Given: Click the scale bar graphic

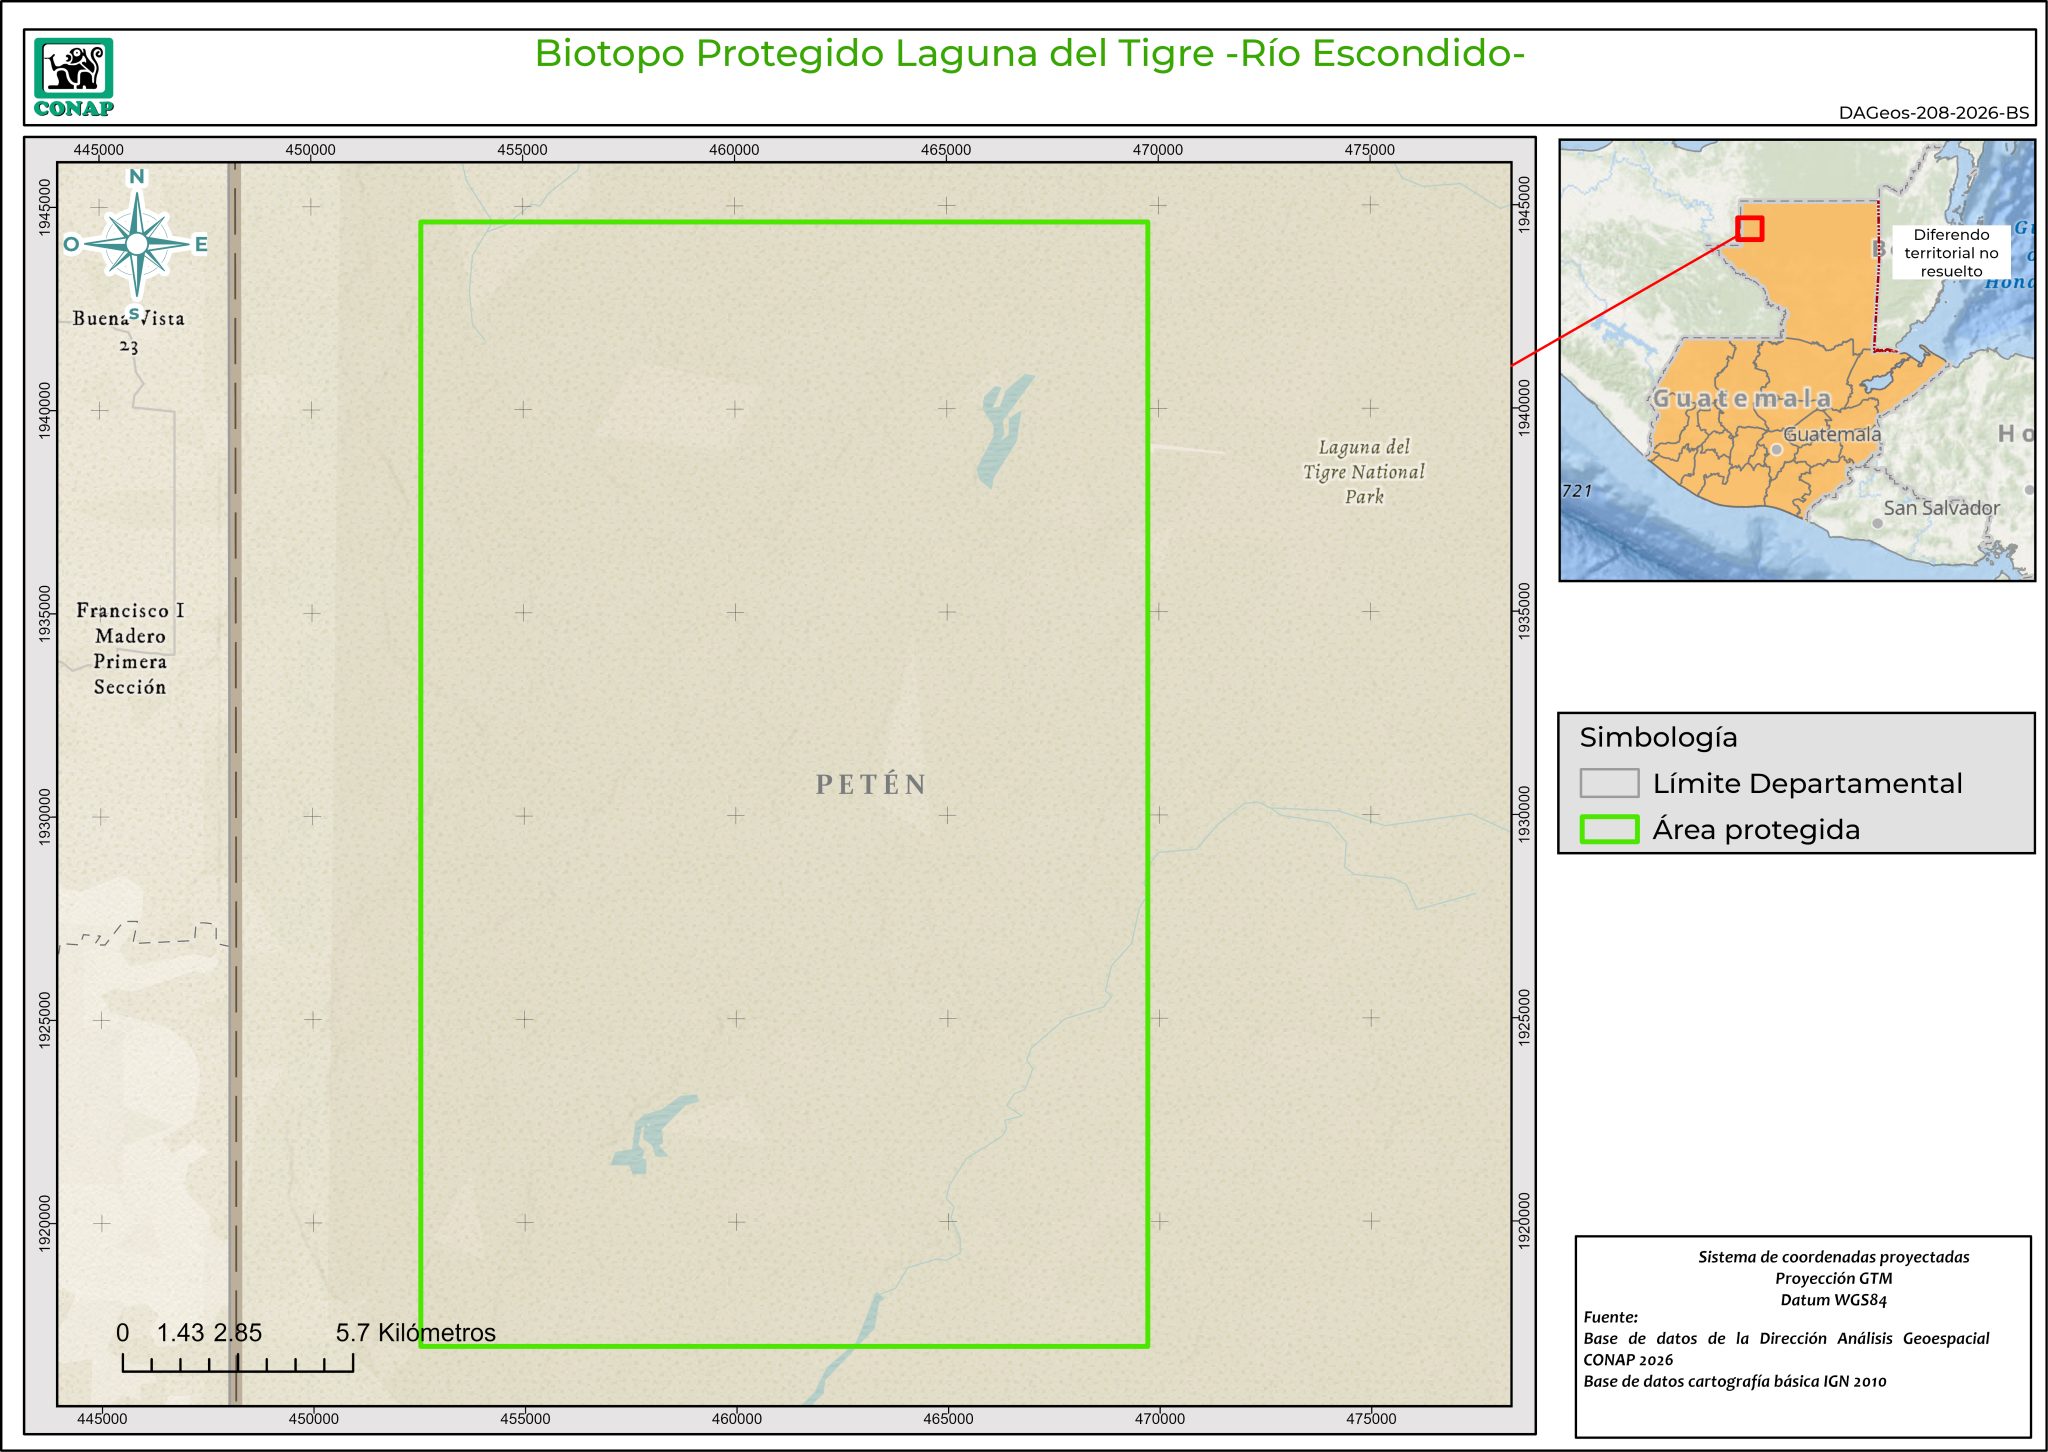Looking at the screenshot, I should tap(237, 1362).
